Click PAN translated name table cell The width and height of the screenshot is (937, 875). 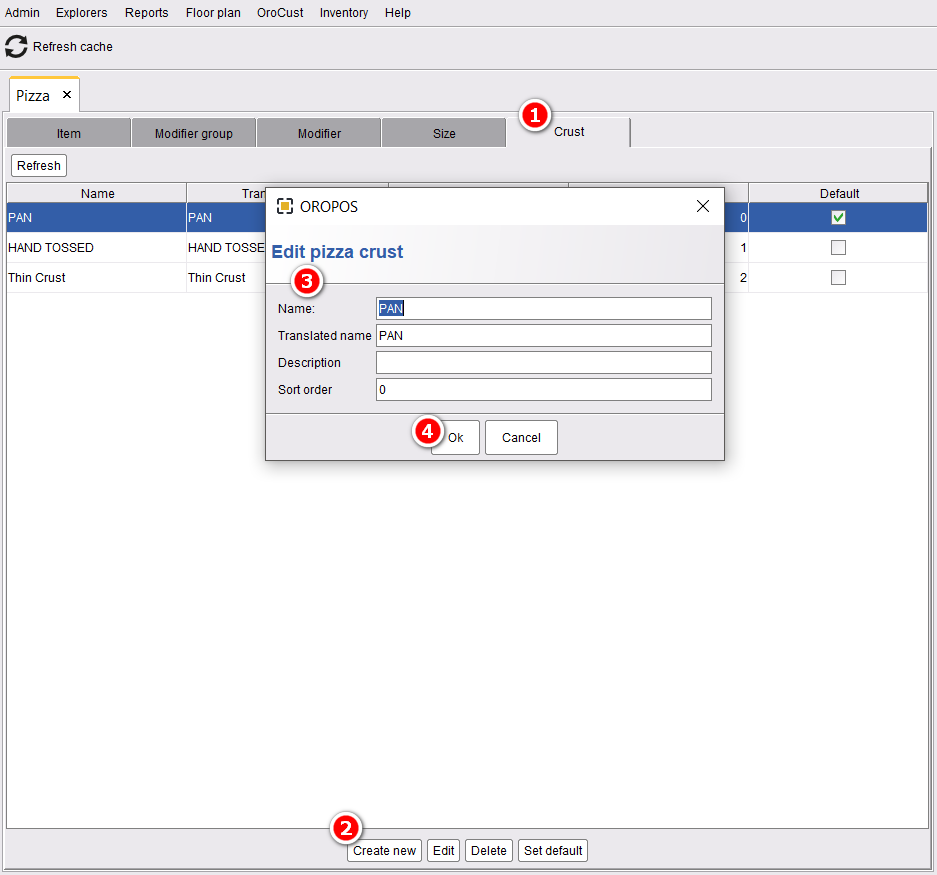pyautogui.click(x=226, y=218)
